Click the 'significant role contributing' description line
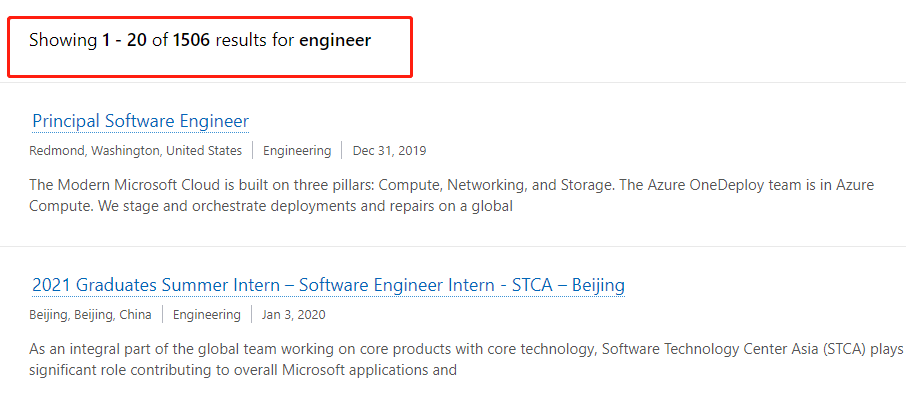906x401 pixels. coord(243,370)
